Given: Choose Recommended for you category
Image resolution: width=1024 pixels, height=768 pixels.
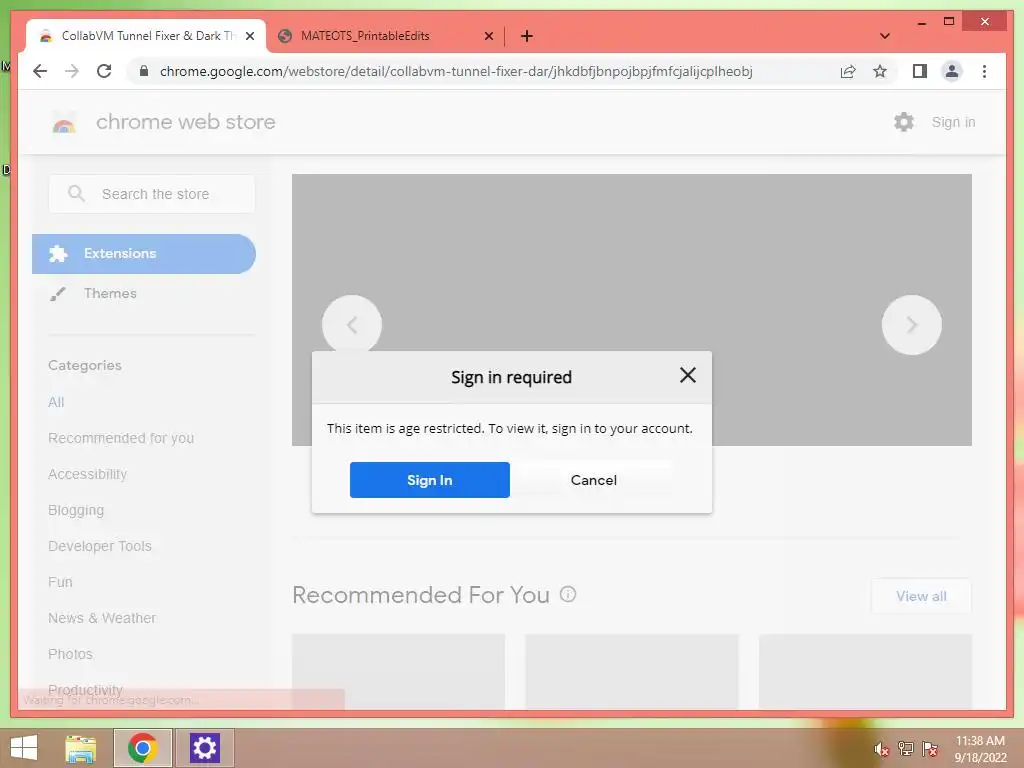Looking at the screenshot, I should [x=121, y=438].
